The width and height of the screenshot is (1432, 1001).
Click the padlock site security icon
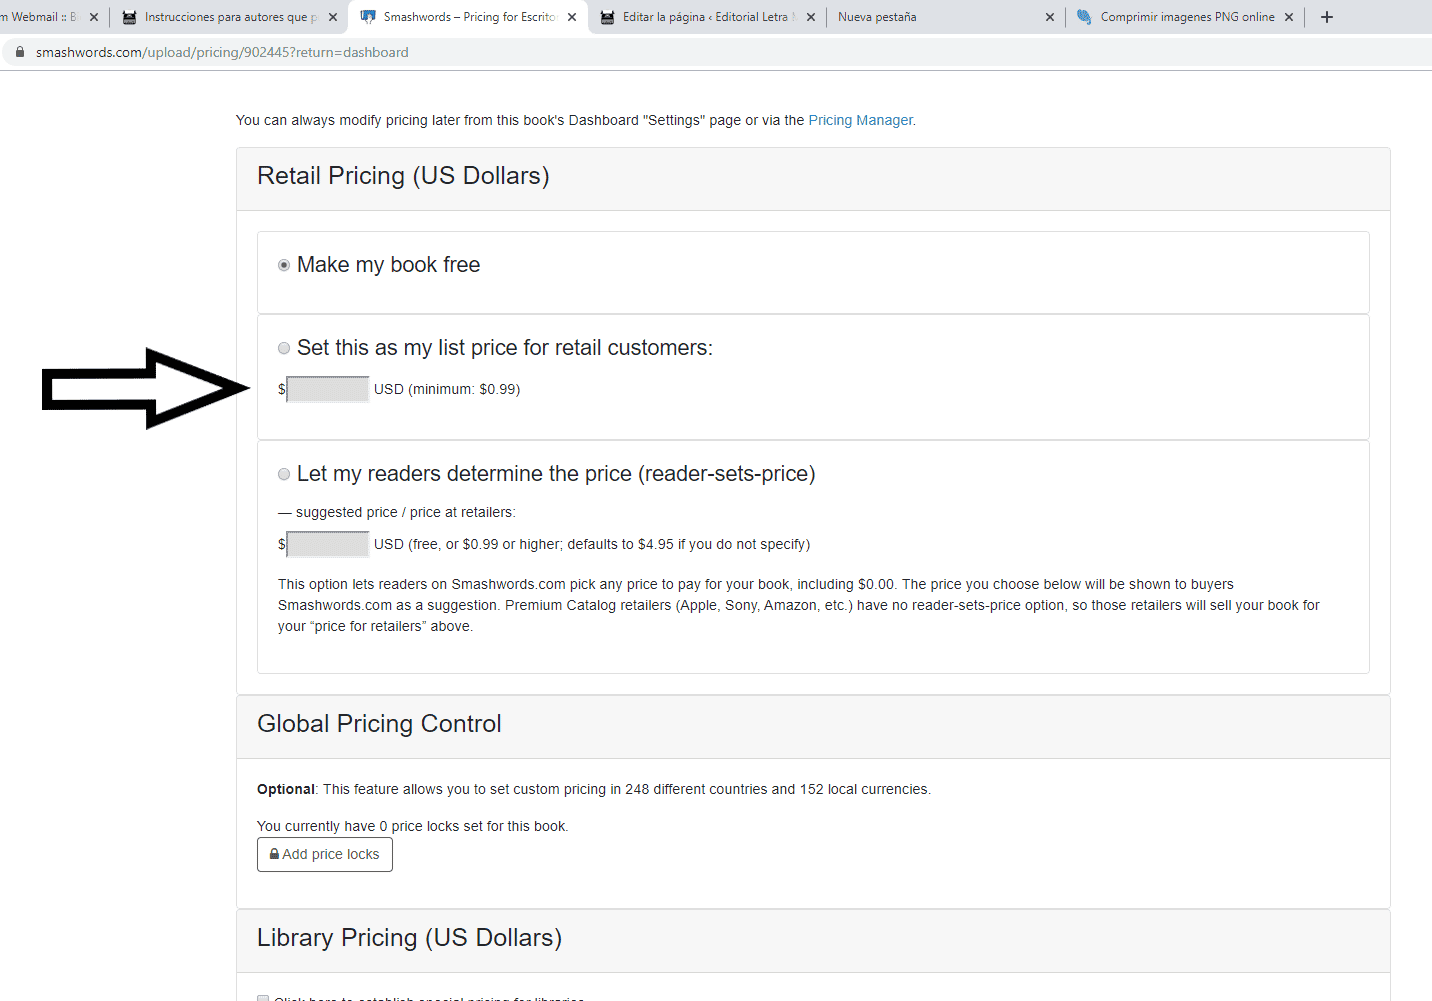(19, 52)
